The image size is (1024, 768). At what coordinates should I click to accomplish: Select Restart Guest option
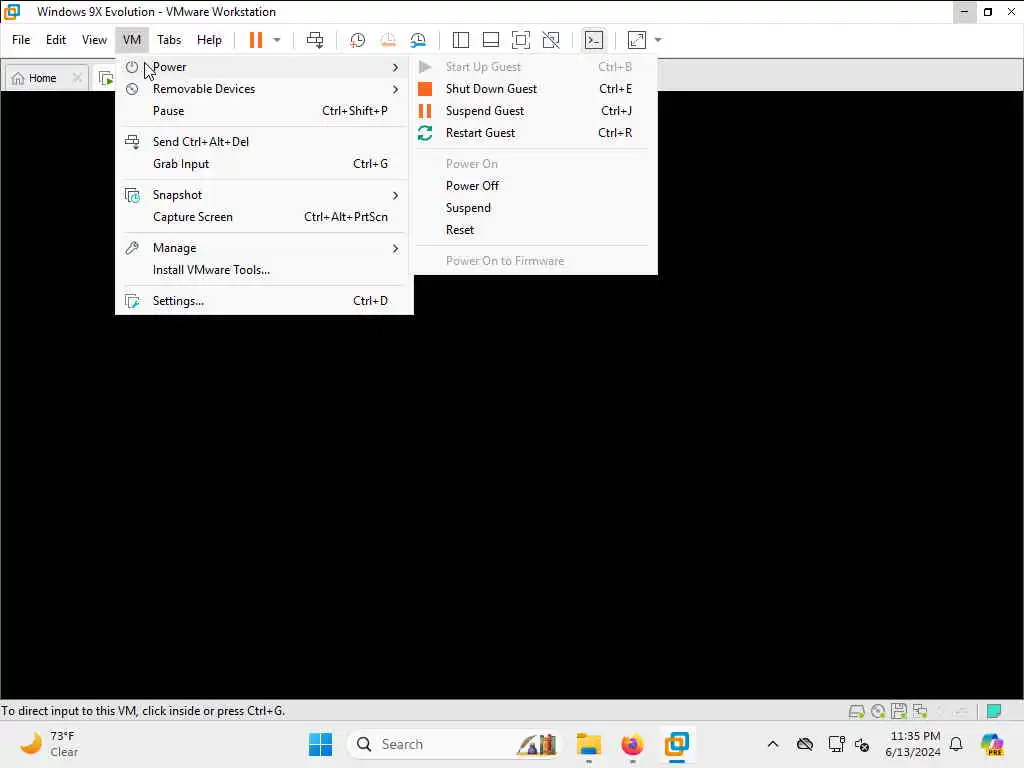point(534,133)
